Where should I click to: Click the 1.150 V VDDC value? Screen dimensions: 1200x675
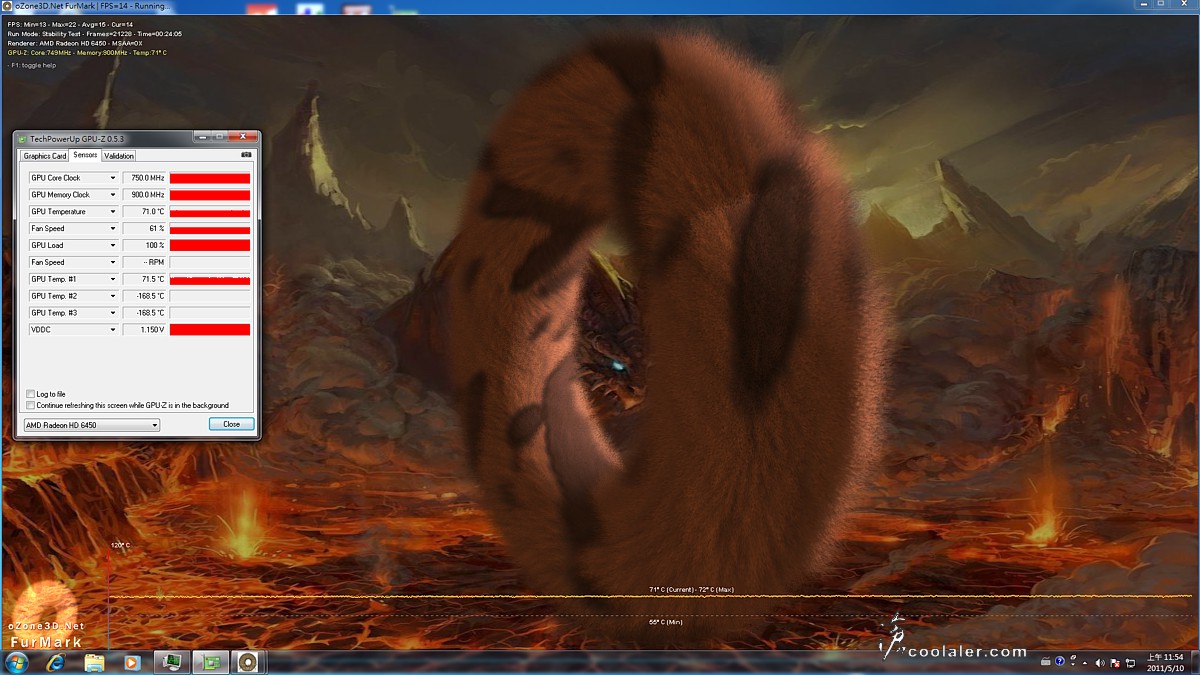tap(144, 329)
